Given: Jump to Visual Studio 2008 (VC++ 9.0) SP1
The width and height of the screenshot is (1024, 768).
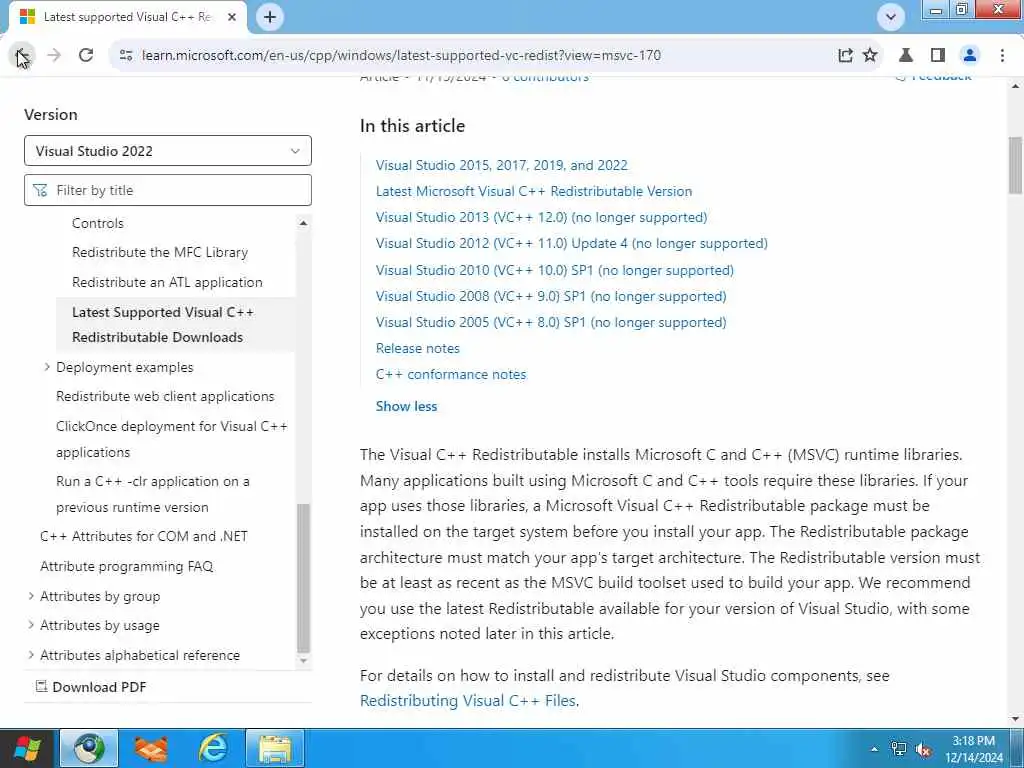Looking at the screenshot, I should coord(551,296).
